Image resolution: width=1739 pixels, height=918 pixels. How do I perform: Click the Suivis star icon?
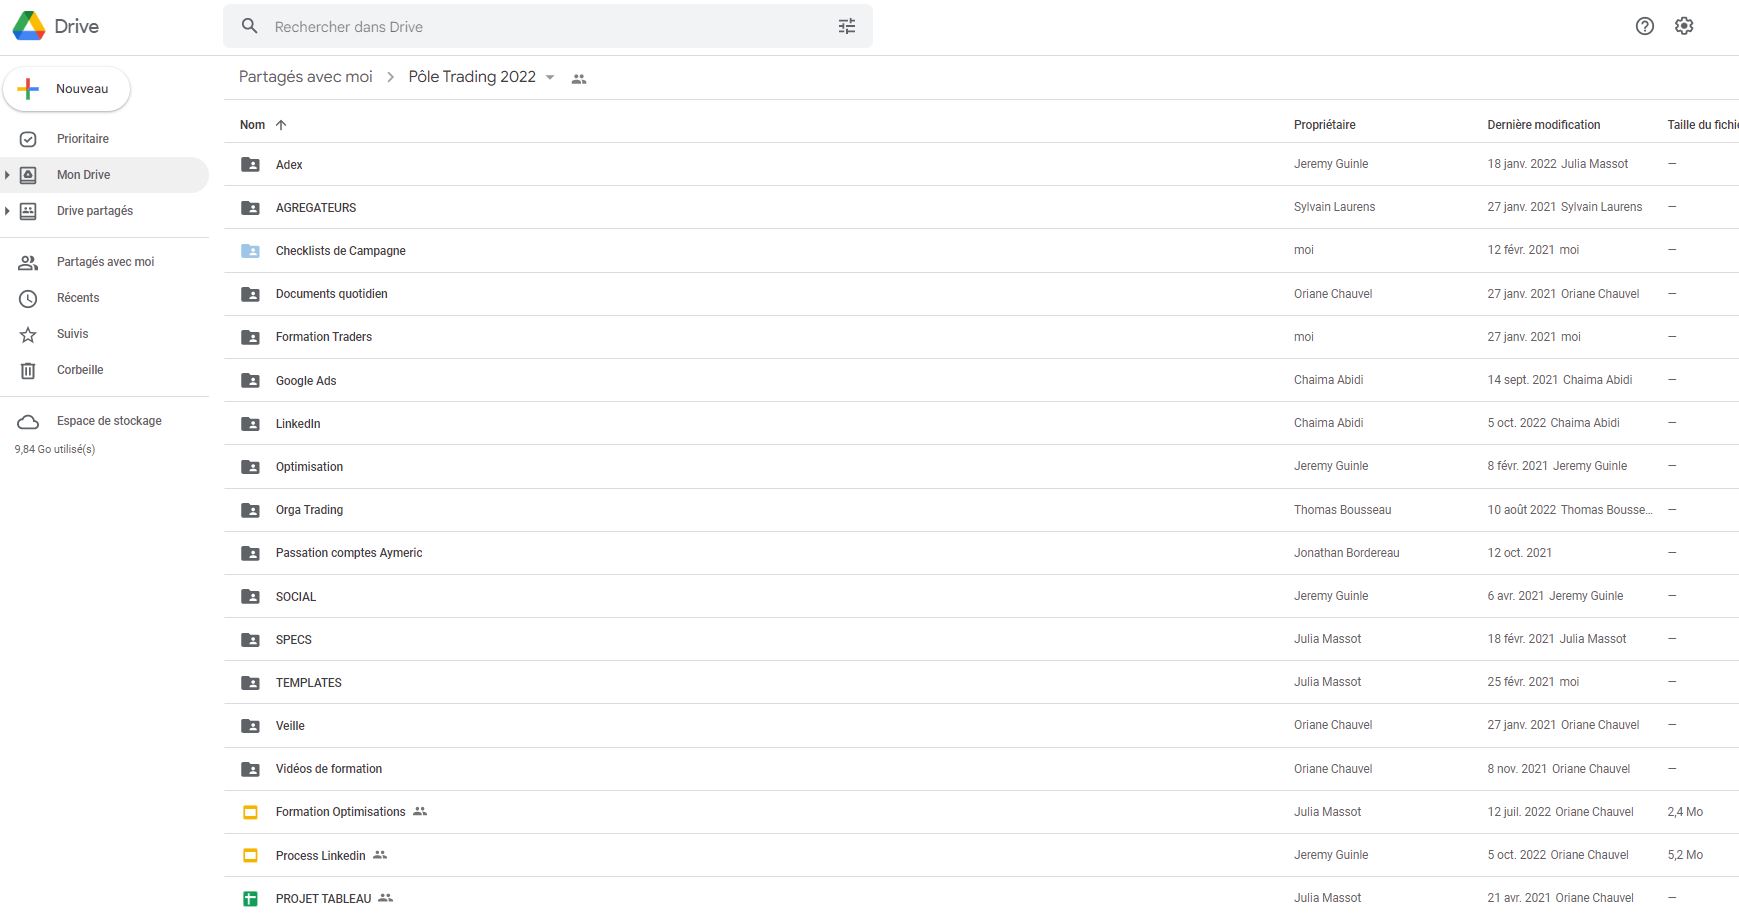pos(28,334)
